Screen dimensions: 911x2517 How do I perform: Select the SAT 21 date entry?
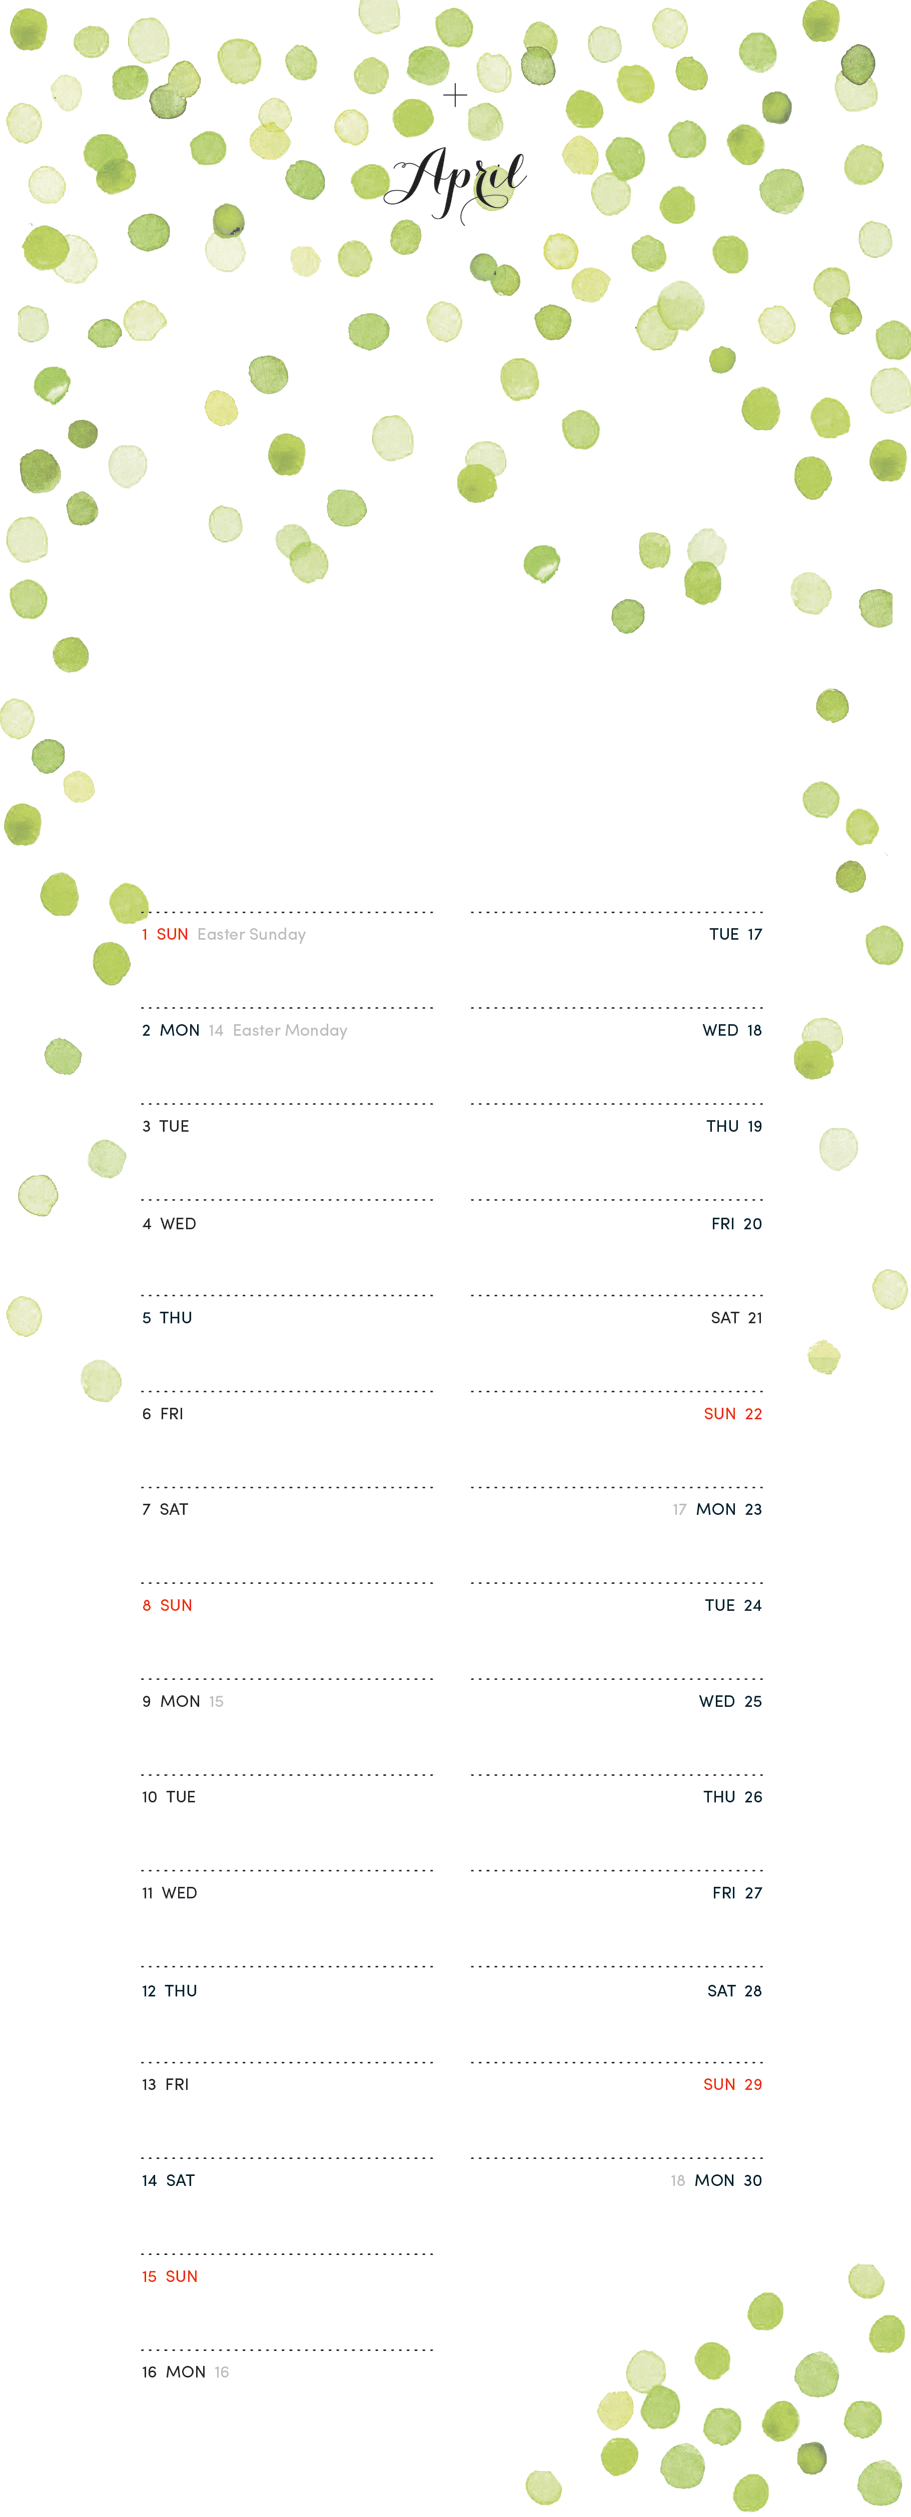pos(736,1318)
